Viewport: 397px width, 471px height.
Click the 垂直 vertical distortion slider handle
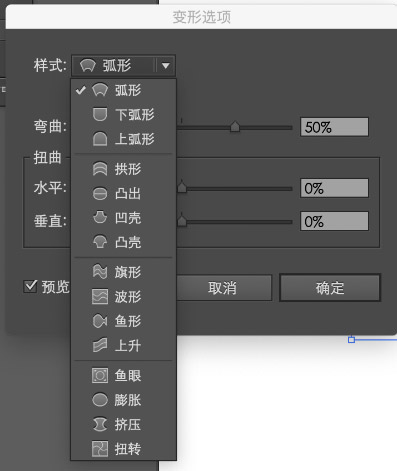(x=182, y=220)
